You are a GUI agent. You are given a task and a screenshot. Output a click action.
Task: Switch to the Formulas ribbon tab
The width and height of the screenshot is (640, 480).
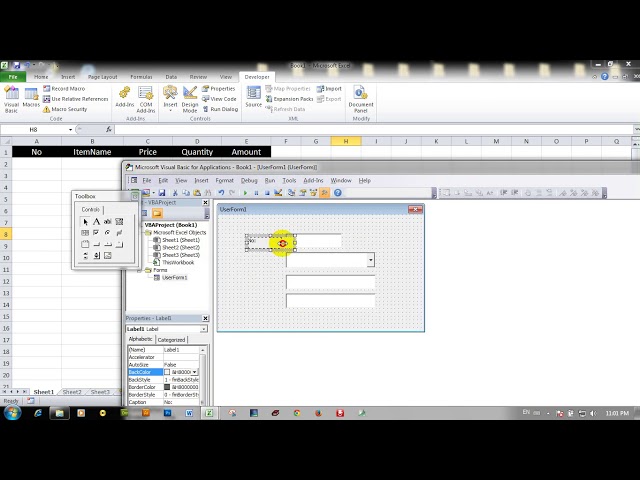[141, 77]
